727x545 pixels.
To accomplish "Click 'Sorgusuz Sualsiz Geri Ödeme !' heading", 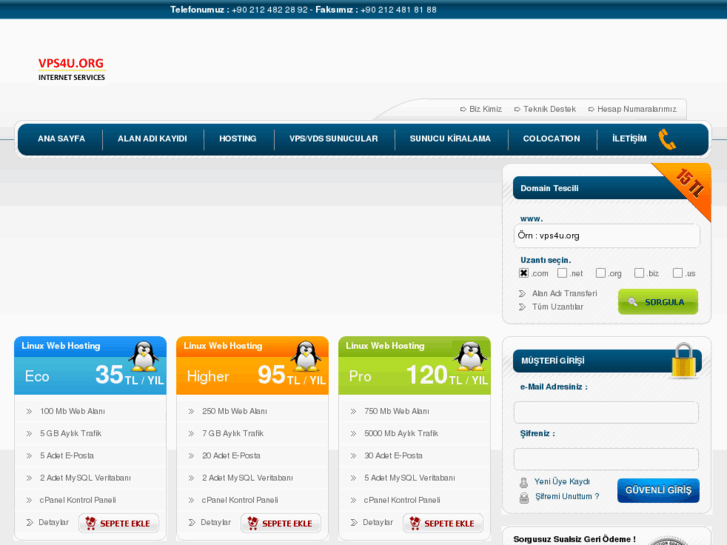I will (x=574, y=539).
